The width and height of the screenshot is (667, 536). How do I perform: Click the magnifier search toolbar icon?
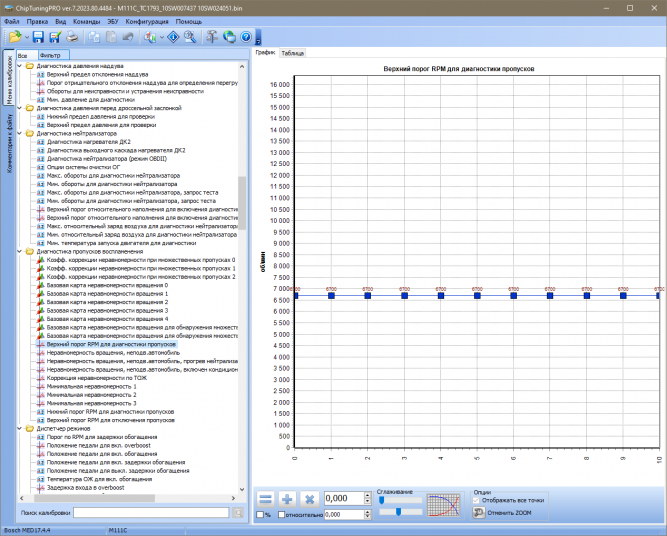pos(190,37)
